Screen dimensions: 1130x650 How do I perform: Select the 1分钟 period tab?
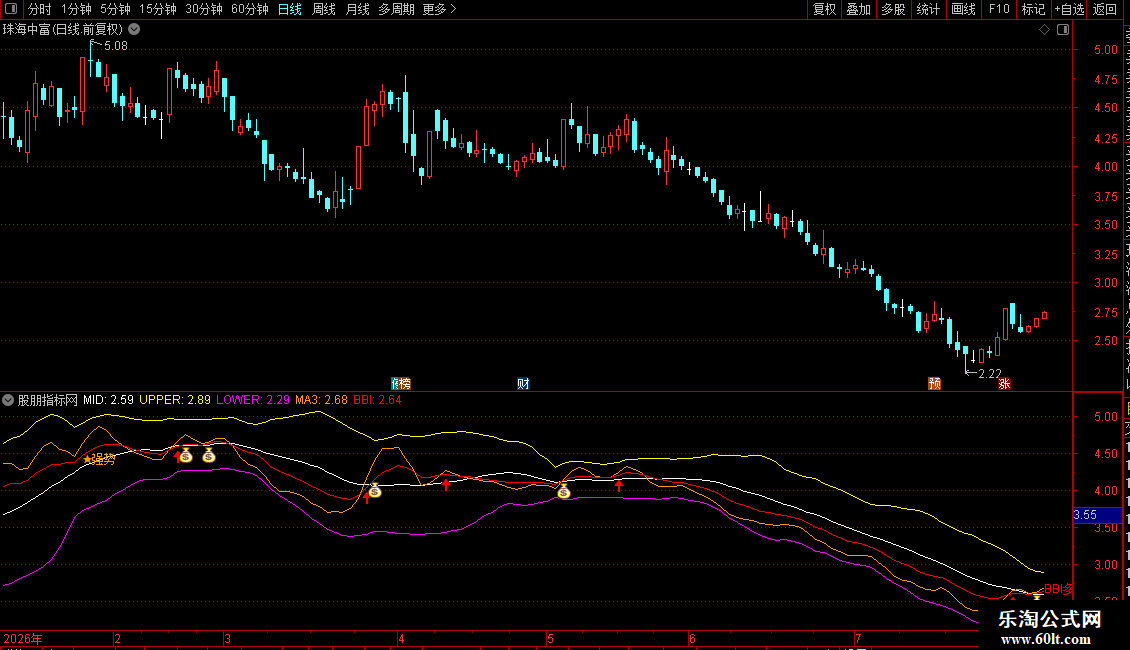pos(76,9)
